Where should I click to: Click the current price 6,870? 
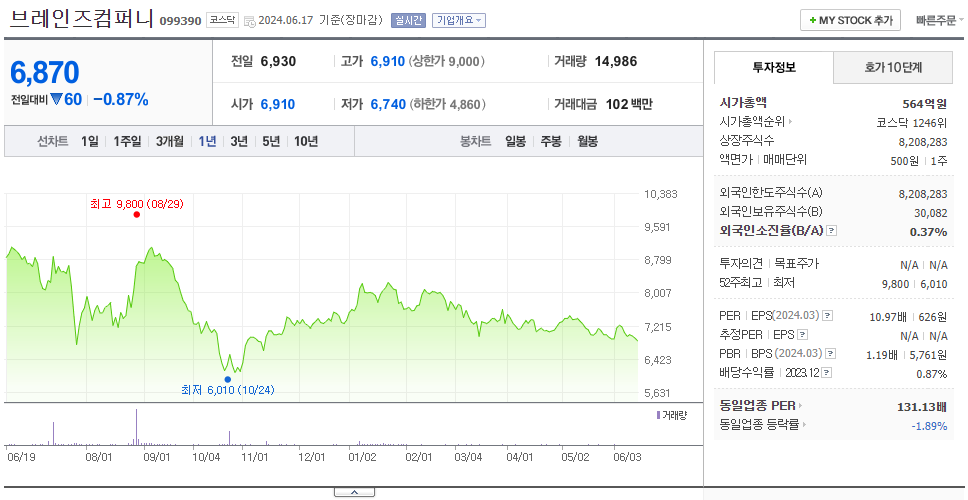(x=44, y=73)
